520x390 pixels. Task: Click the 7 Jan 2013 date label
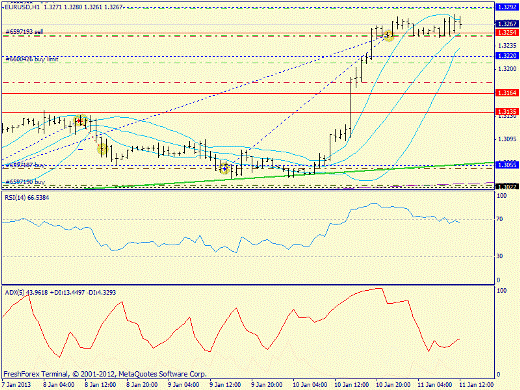(17, 385)
